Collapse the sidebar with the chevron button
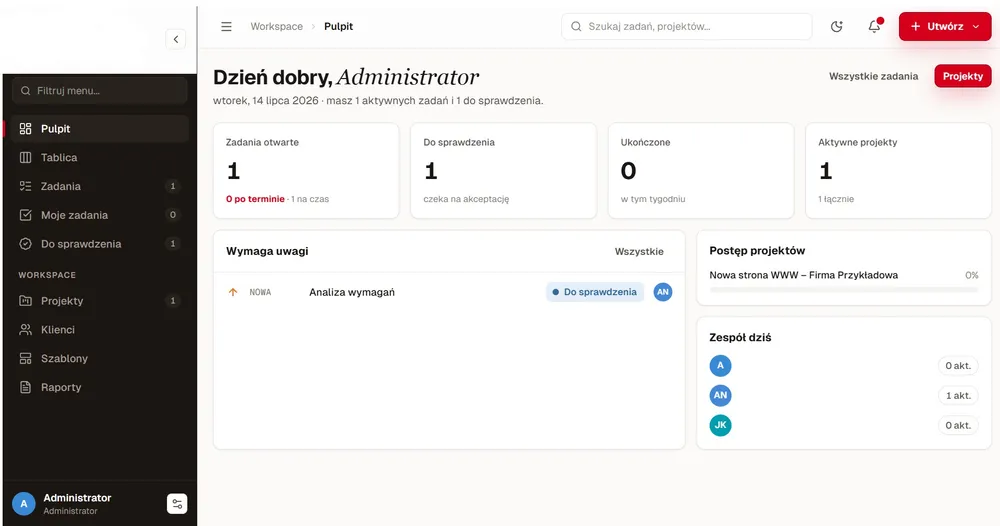Screen dimensions: 1000x526 click(175, 39)
